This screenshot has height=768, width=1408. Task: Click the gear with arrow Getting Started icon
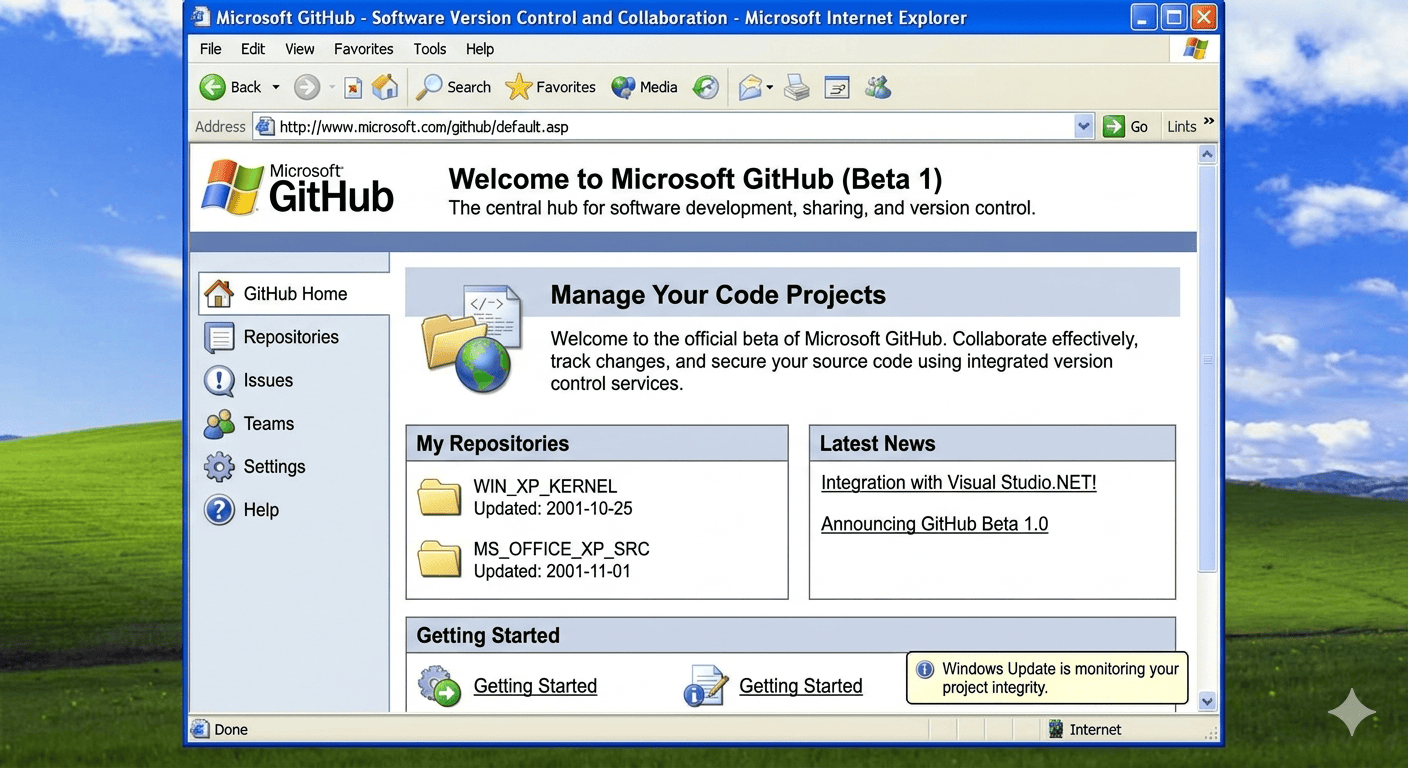pos(439,687)
